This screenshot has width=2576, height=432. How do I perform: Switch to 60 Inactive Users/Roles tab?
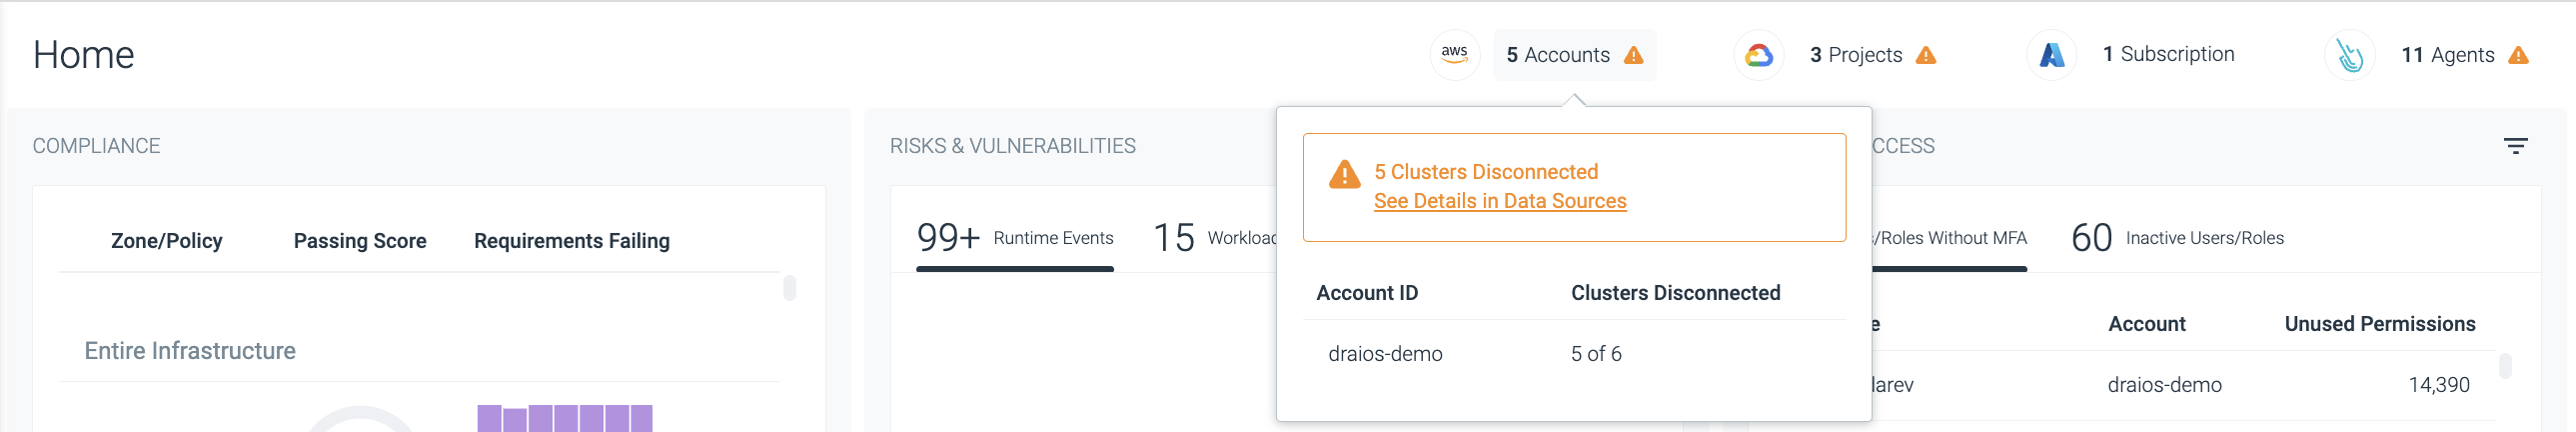point(2177,238)
